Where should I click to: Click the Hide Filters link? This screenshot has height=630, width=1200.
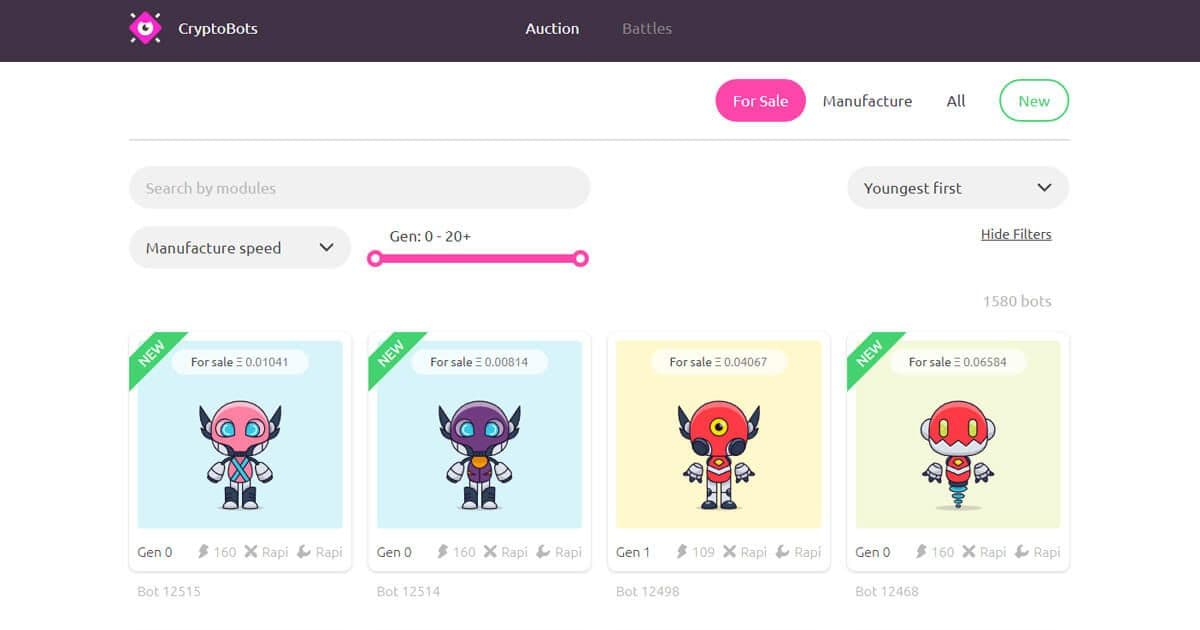[x=1015, y=234]
